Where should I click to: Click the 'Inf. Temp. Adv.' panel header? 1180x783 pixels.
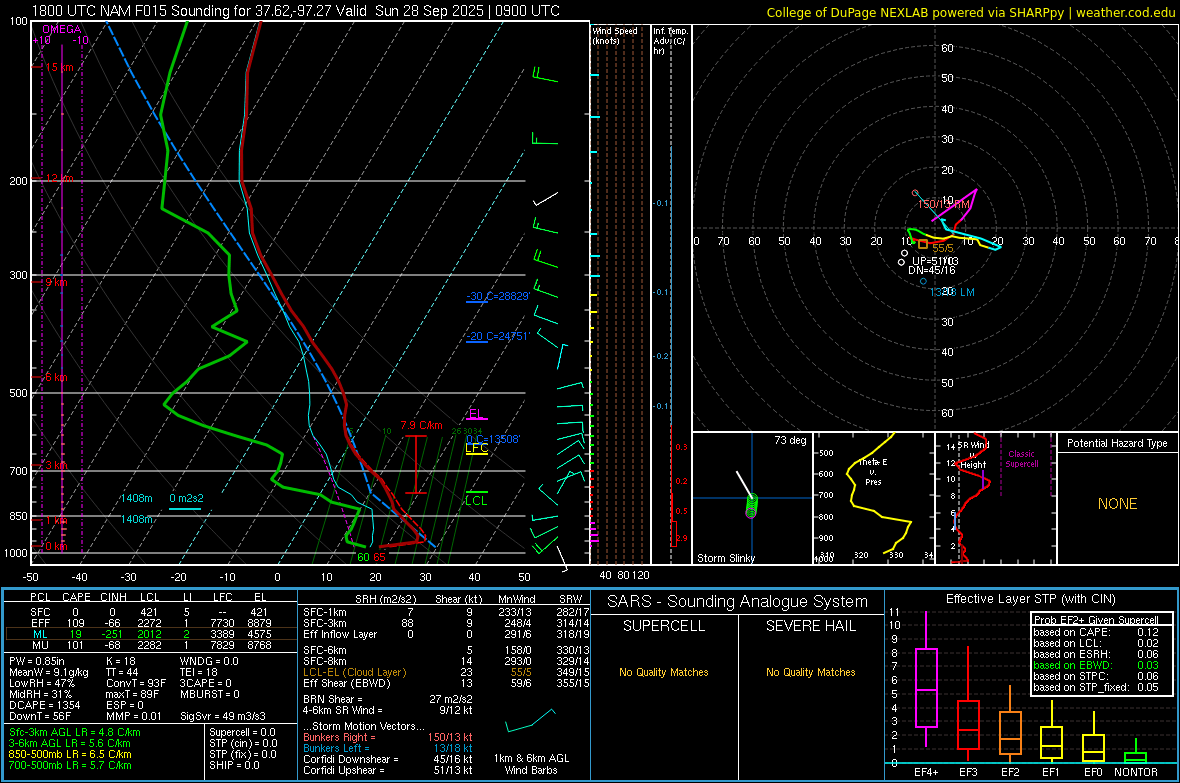coord(670,41)
